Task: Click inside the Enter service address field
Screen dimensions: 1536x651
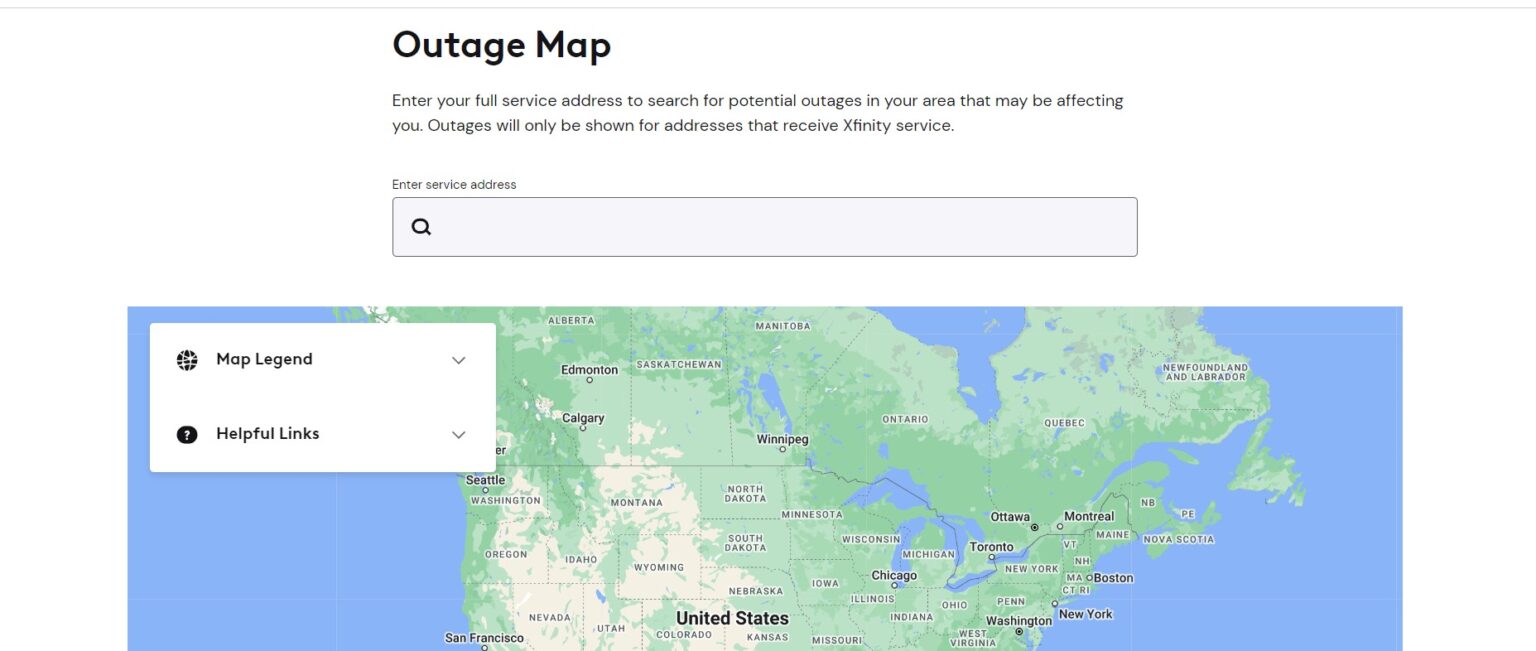Action: pyautogui.click(x=765, y=226)
